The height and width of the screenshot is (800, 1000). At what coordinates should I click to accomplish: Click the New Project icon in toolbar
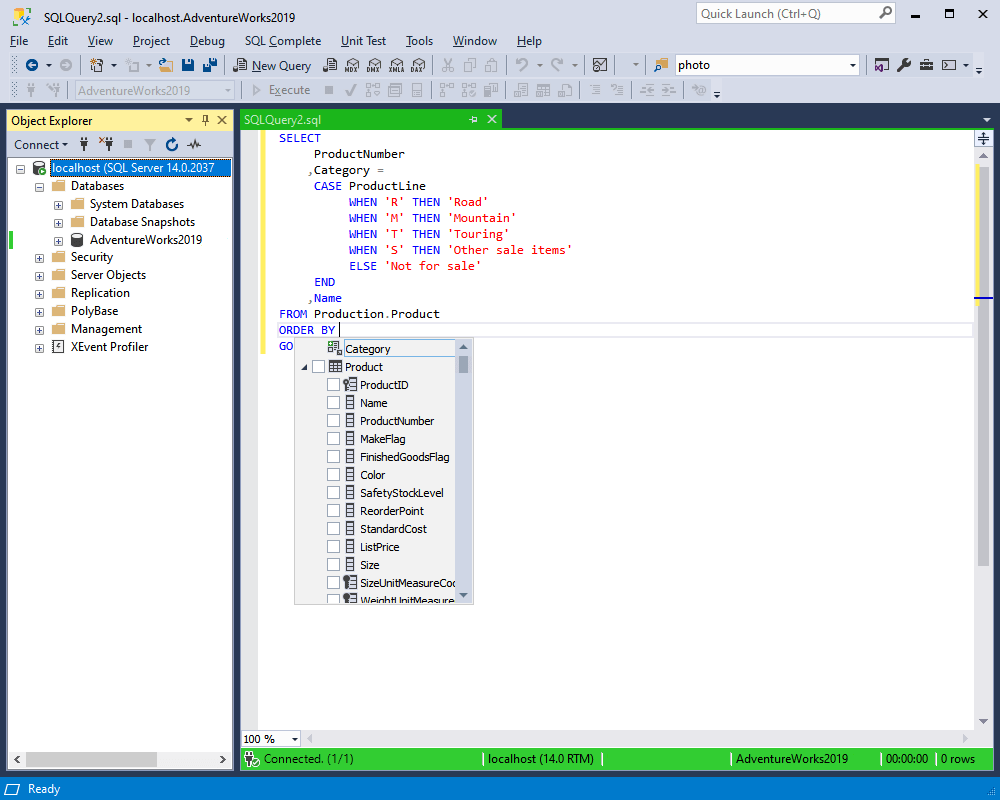coord(97,65)
